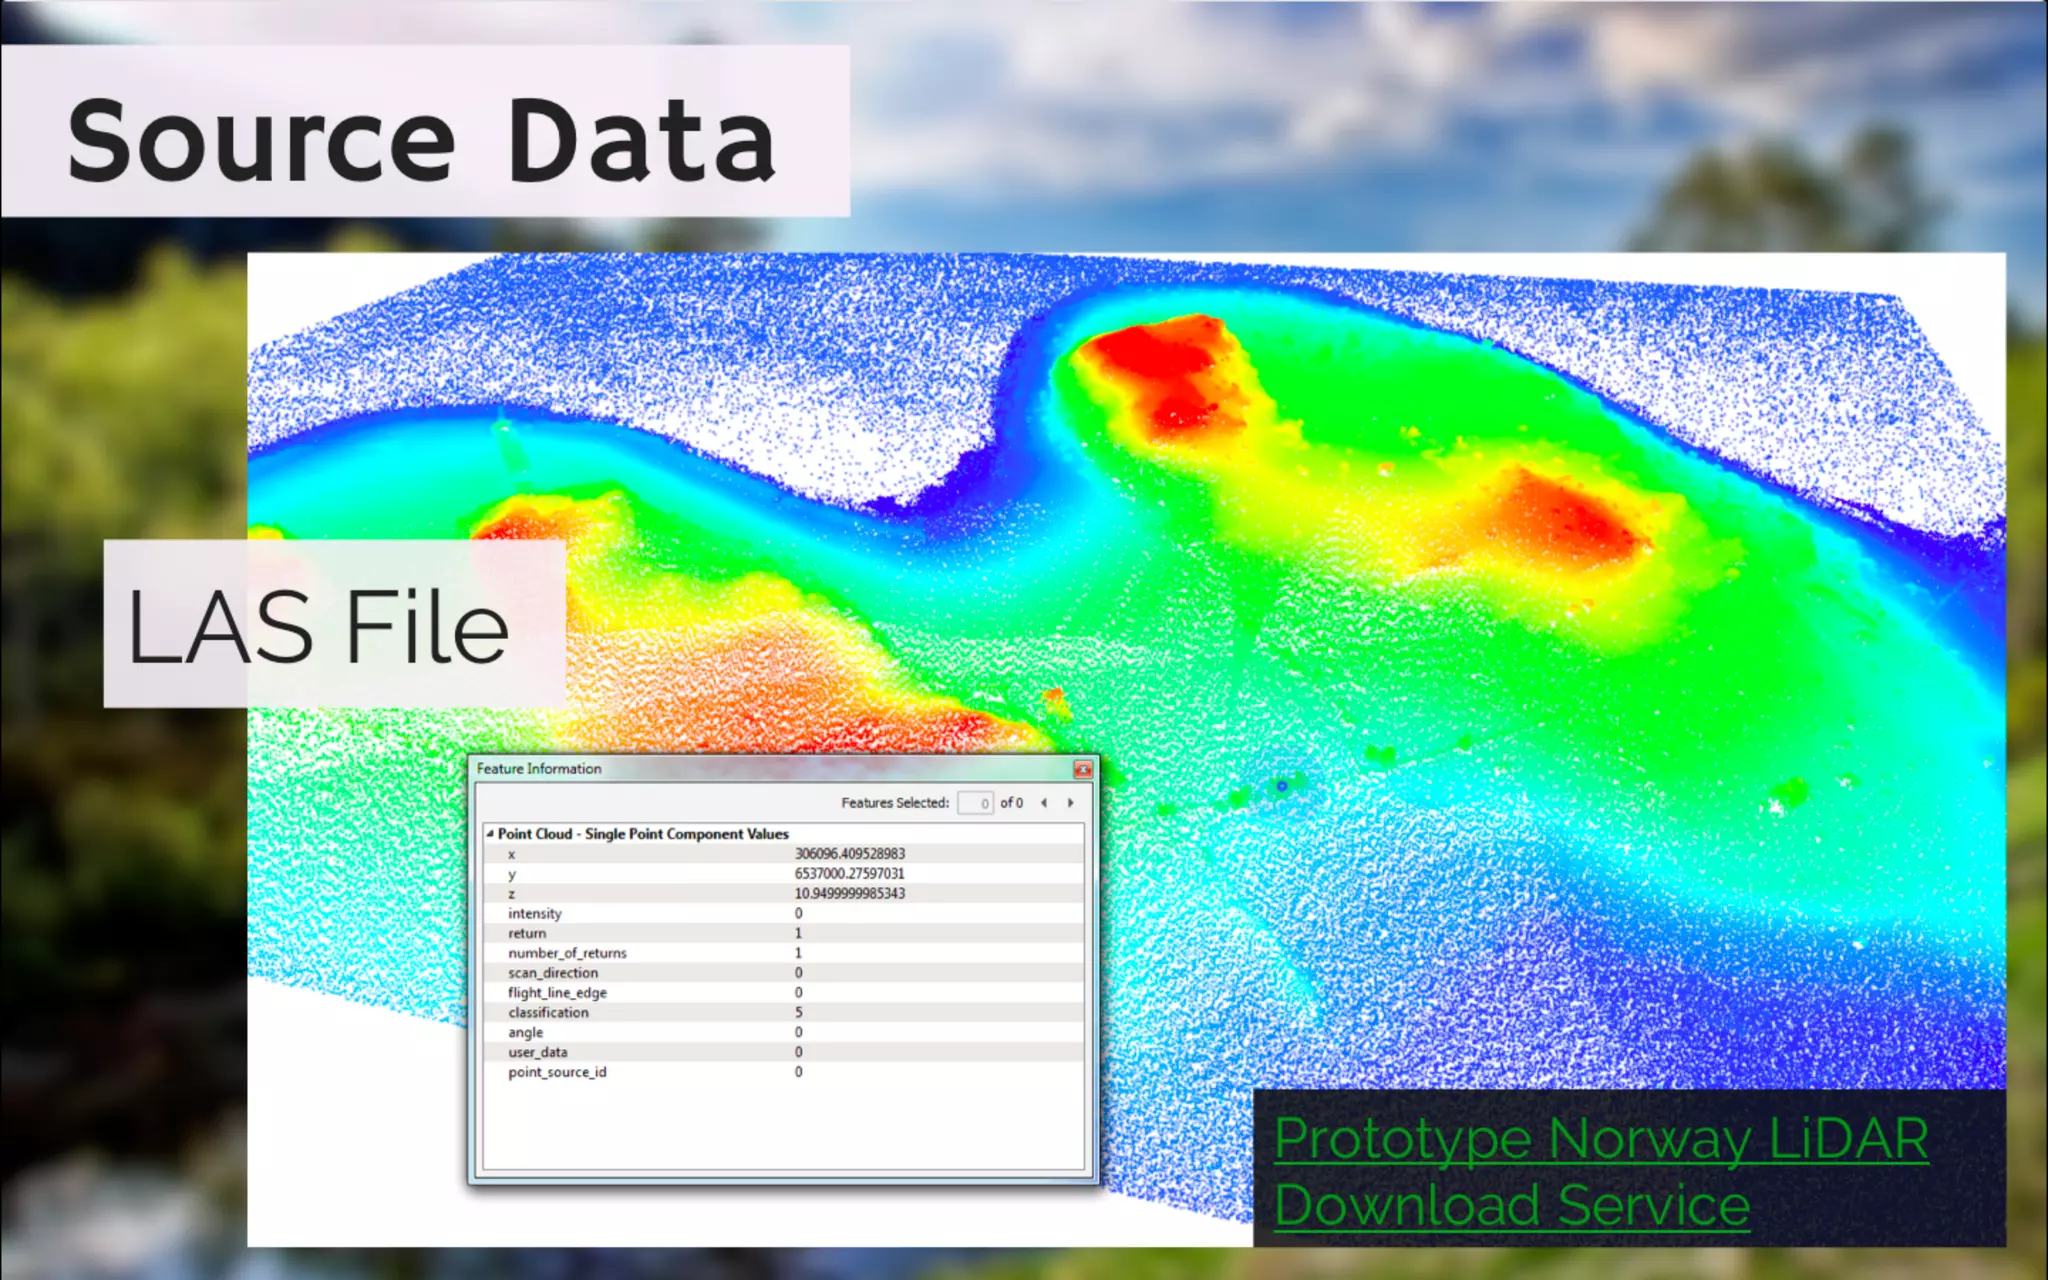Open the Prototype Norway LiDAR Download Service link

tap(1601, 1171)
